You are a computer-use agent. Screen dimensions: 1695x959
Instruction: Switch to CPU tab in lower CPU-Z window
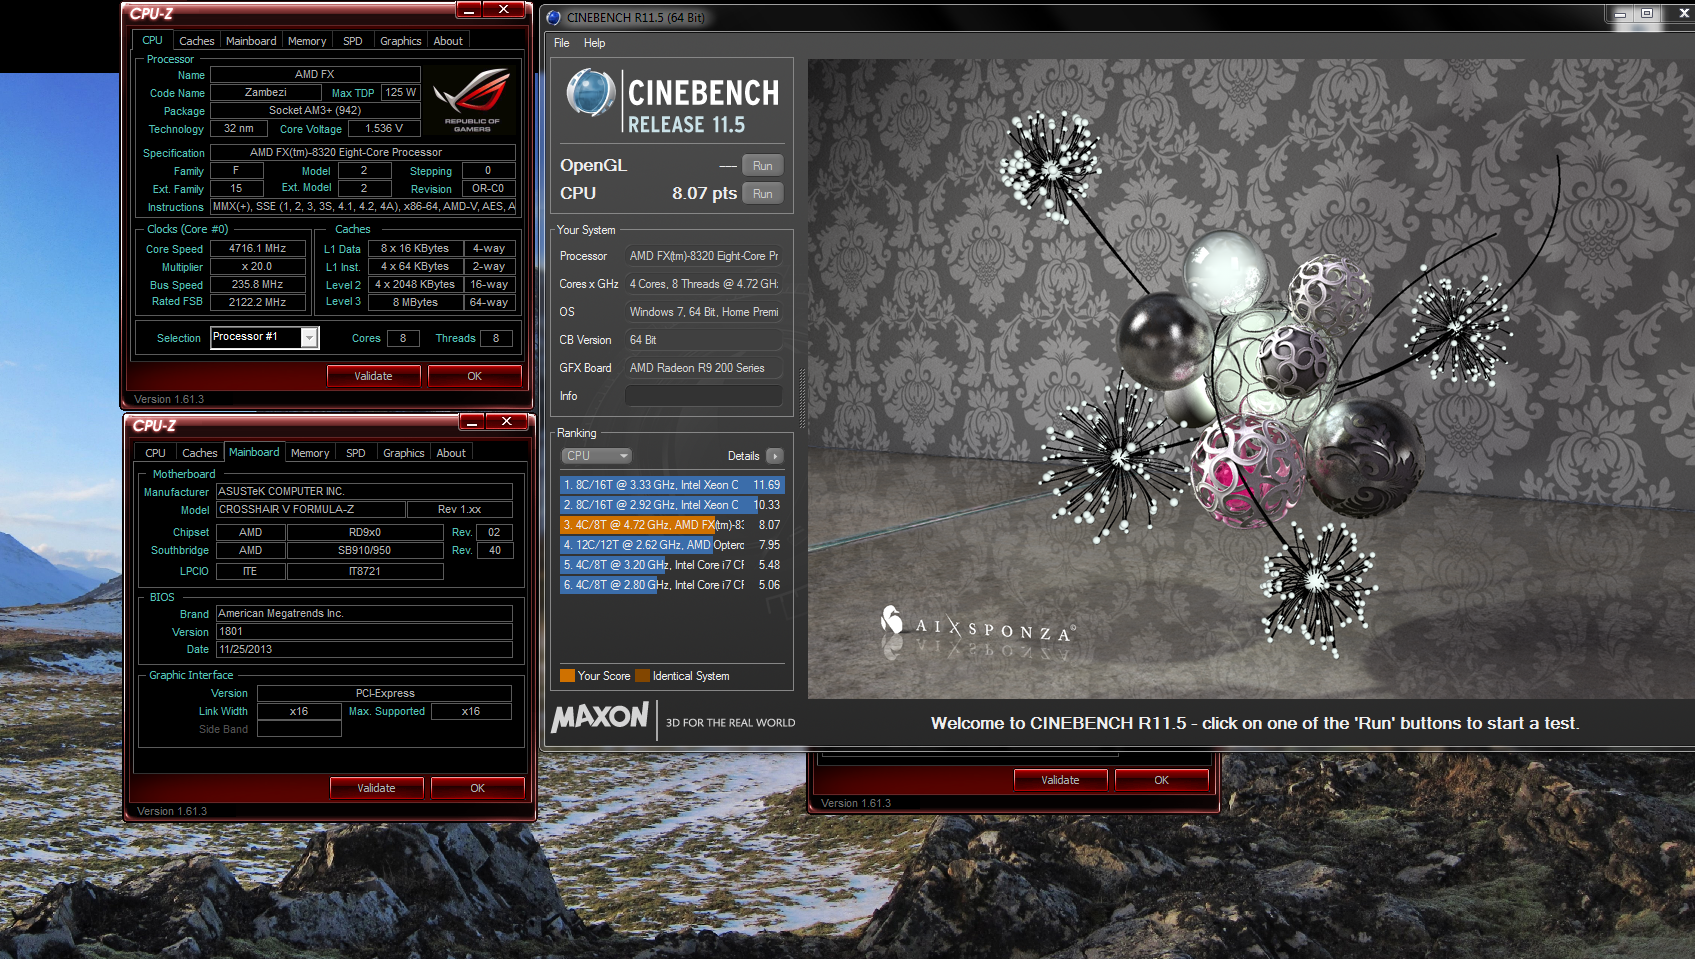click(155, 453)
